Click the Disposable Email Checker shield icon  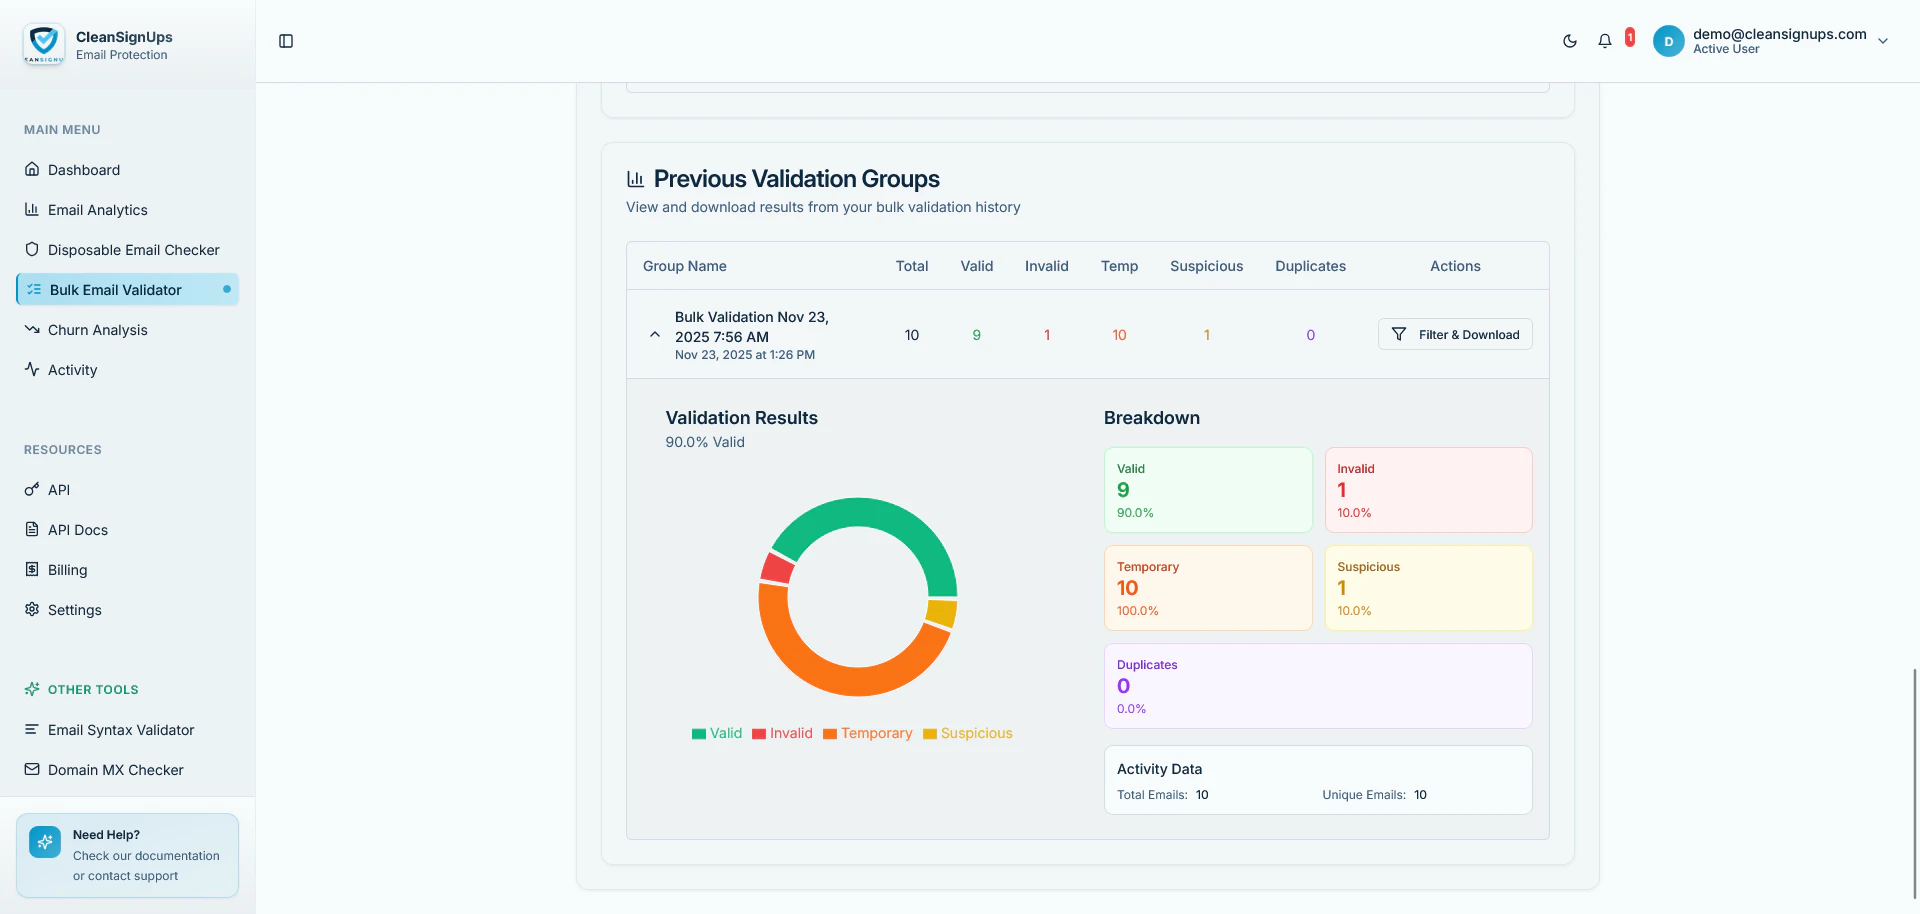point(32,249)
